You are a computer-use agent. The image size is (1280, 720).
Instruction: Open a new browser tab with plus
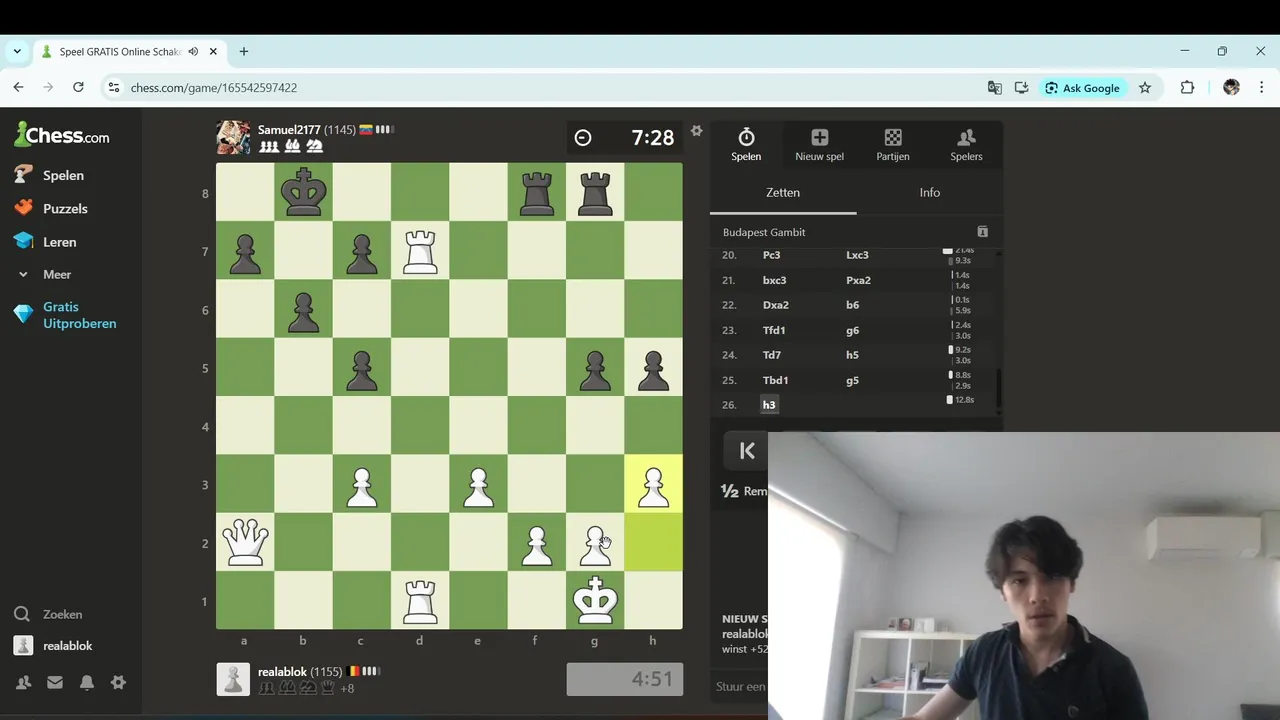(243, 51)
